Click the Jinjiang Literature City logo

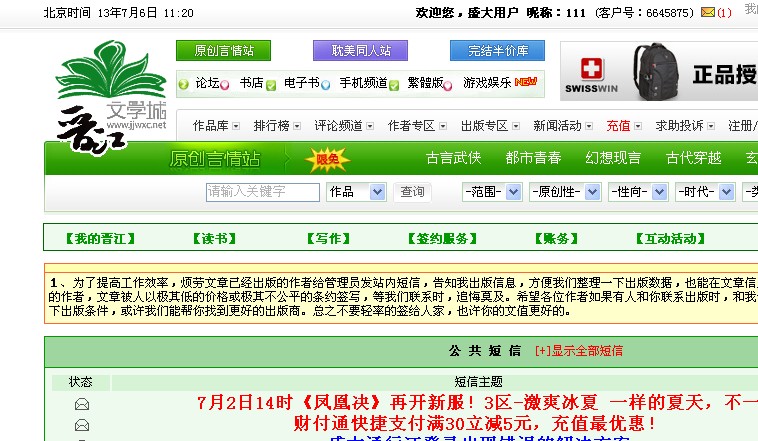pyautogui.click(x=112, y=97)
